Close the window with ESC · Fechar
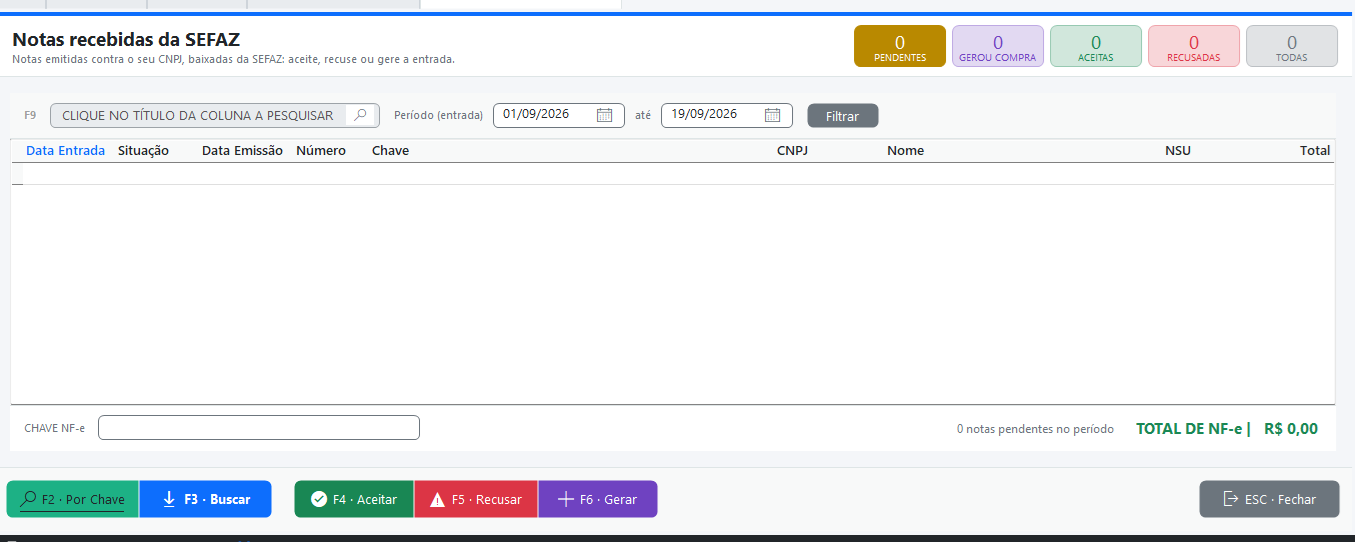Image resolution: width=1355 pixels, height=542 pixels. pyautogui.click(x=1270, y=499)
